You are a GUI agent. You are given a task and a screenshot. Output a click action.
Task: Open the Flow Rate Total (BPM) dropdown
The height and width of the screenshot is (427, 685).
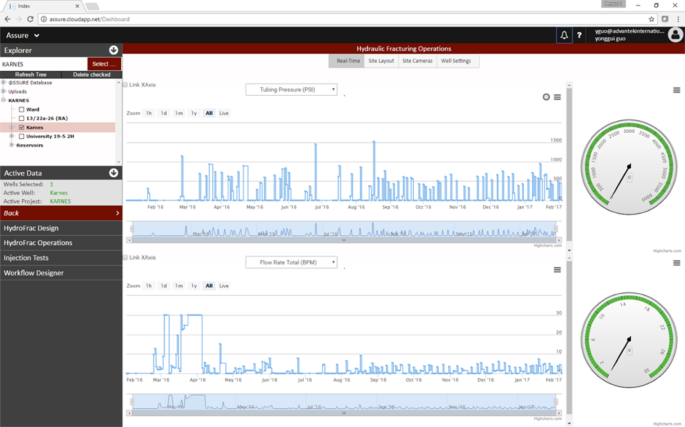(x=291, y=262)
